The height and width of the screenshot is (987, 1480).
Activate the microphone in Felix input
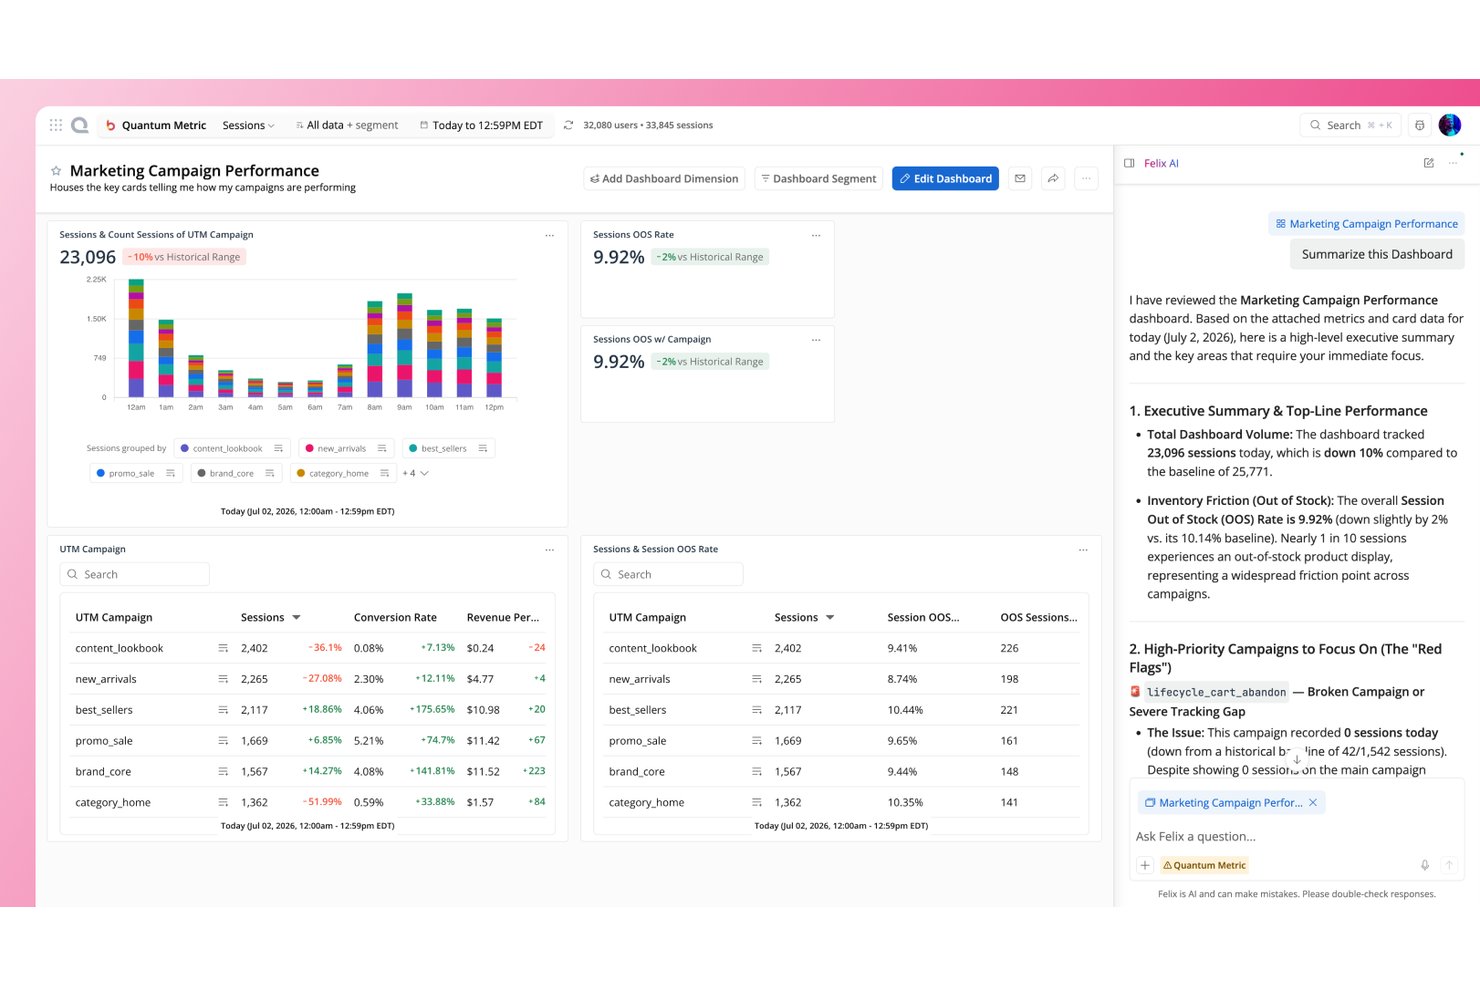(1425, 865)
